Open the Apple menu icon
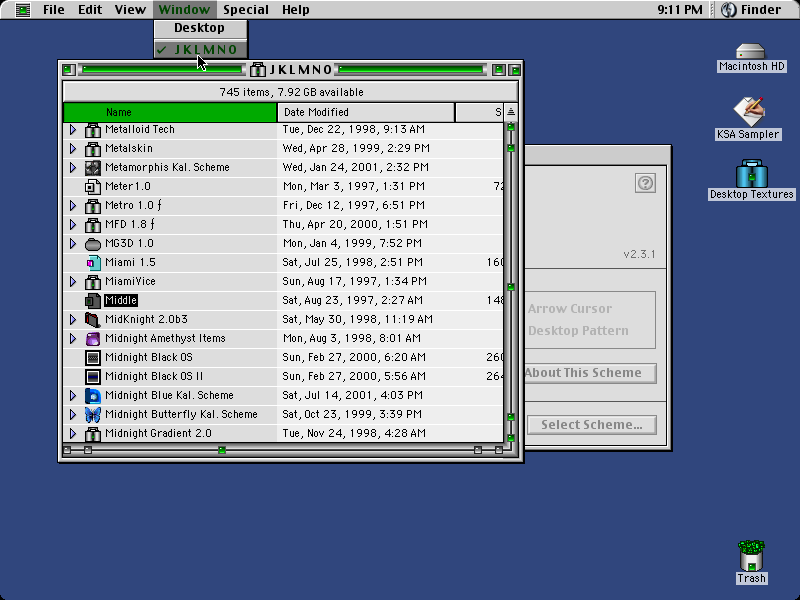This screenshot has height=600, width=800. pyautogui.click(x=22, y=10)
